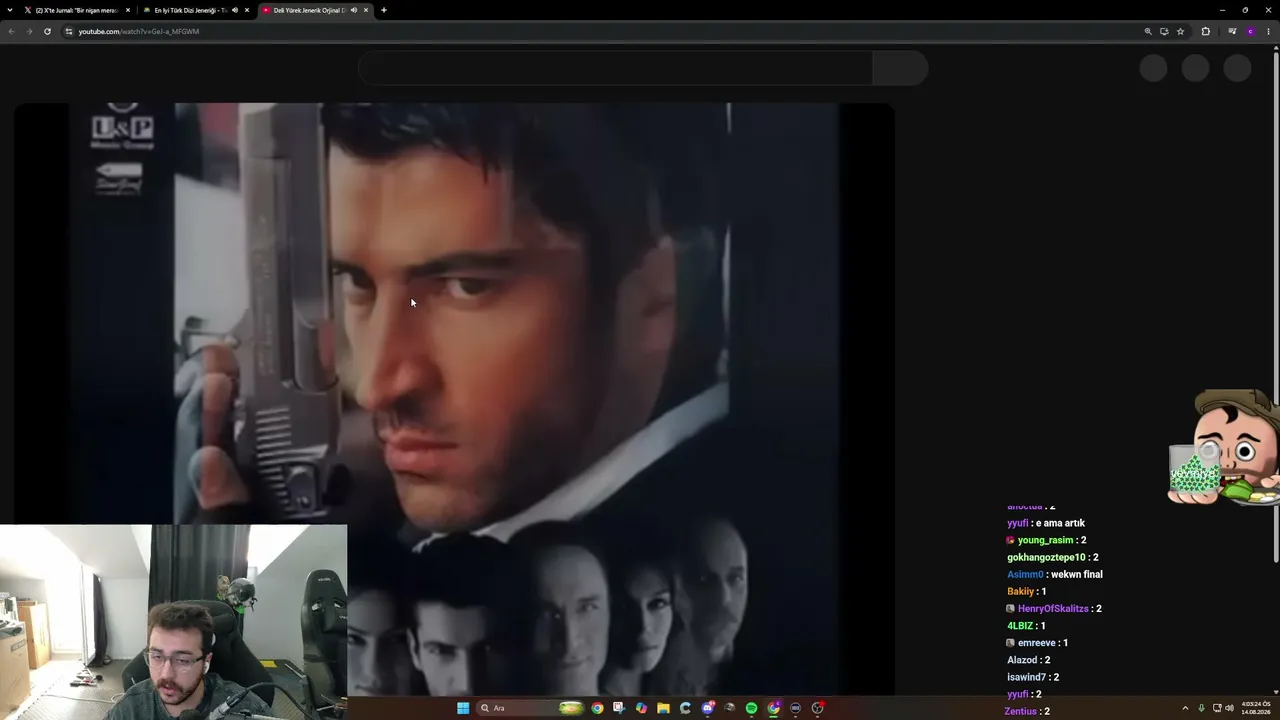Open the taskbar volume control
1280x720 pixels.
pyautogui.click(x=1229, y=708)
